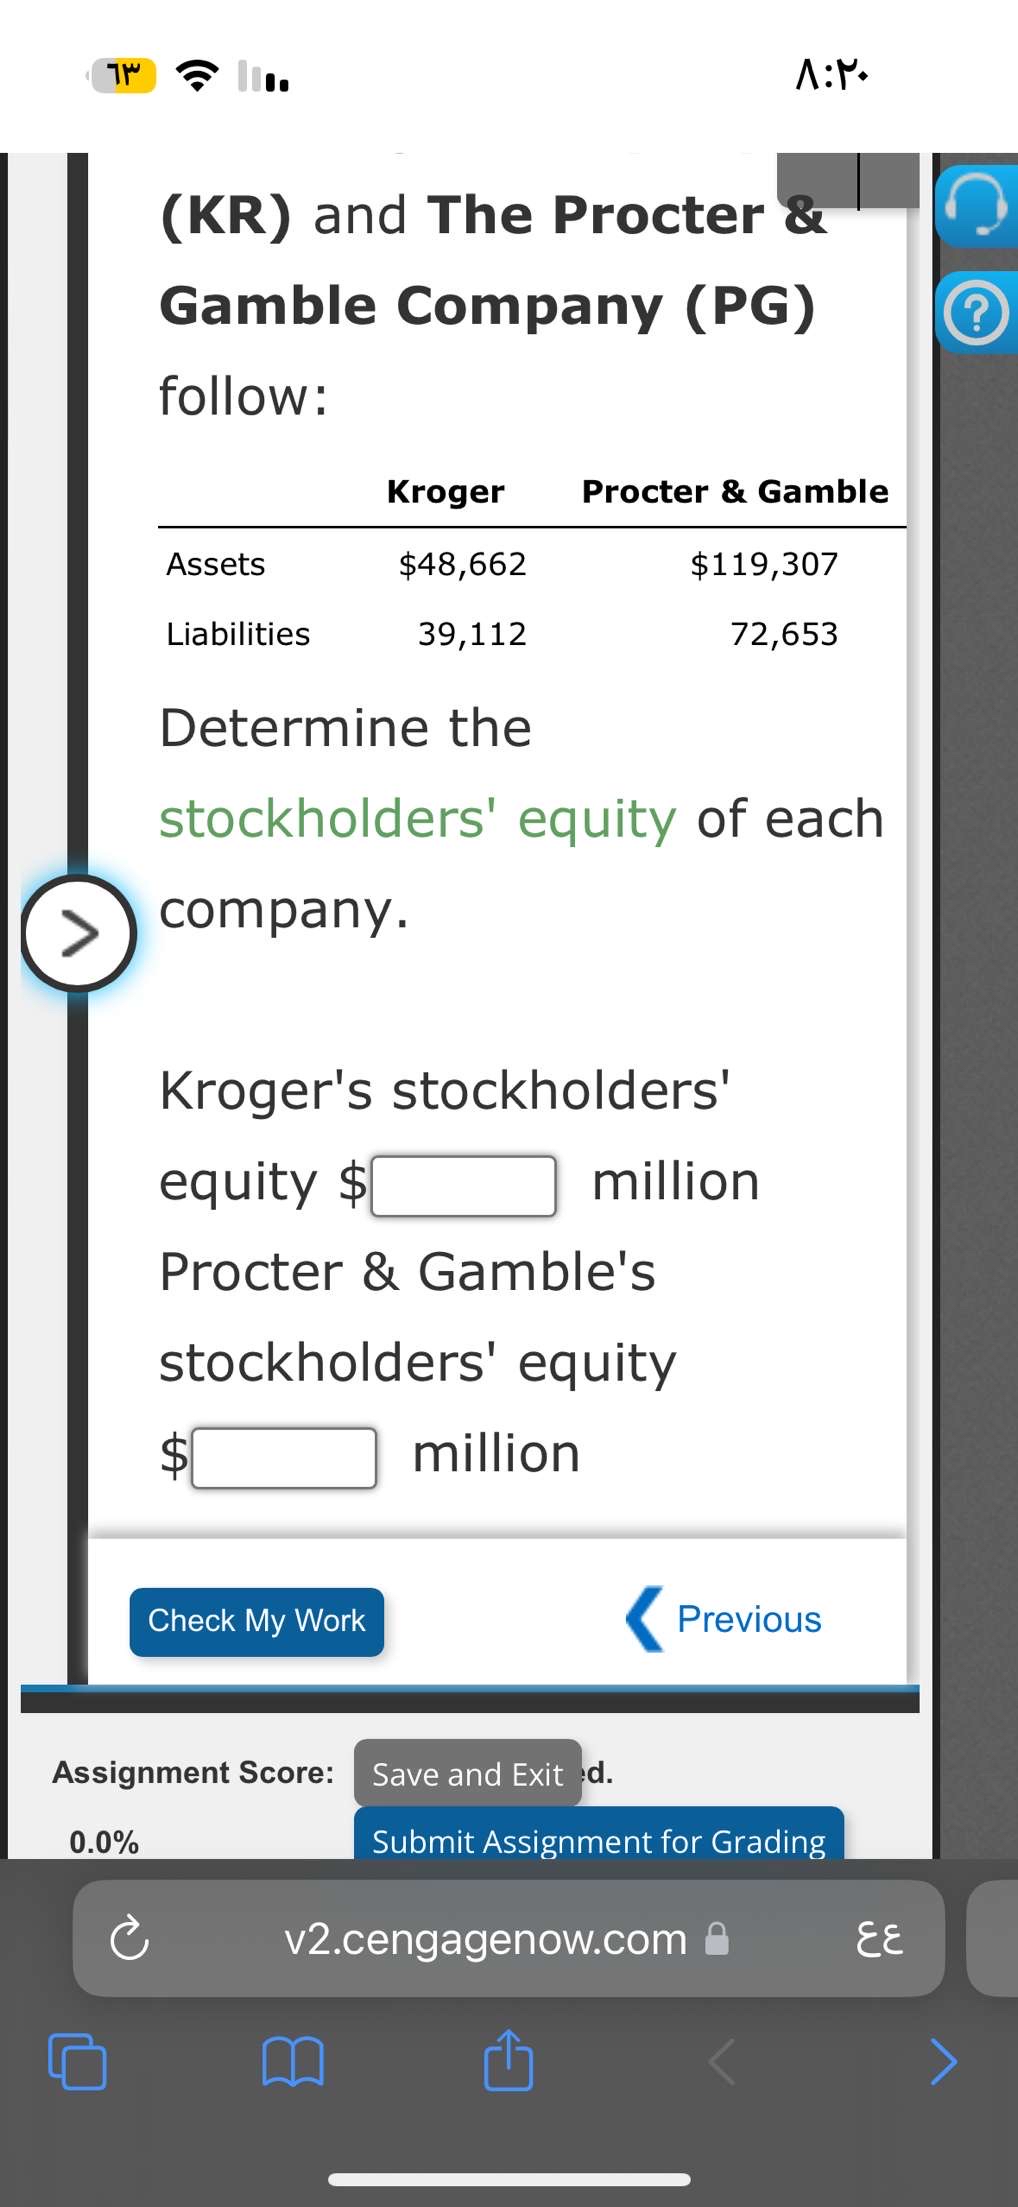The width and height of the screenshot is (1018, 2207).
Task: Tap the Save and Exit button
Action: (x=466, y=1773)
